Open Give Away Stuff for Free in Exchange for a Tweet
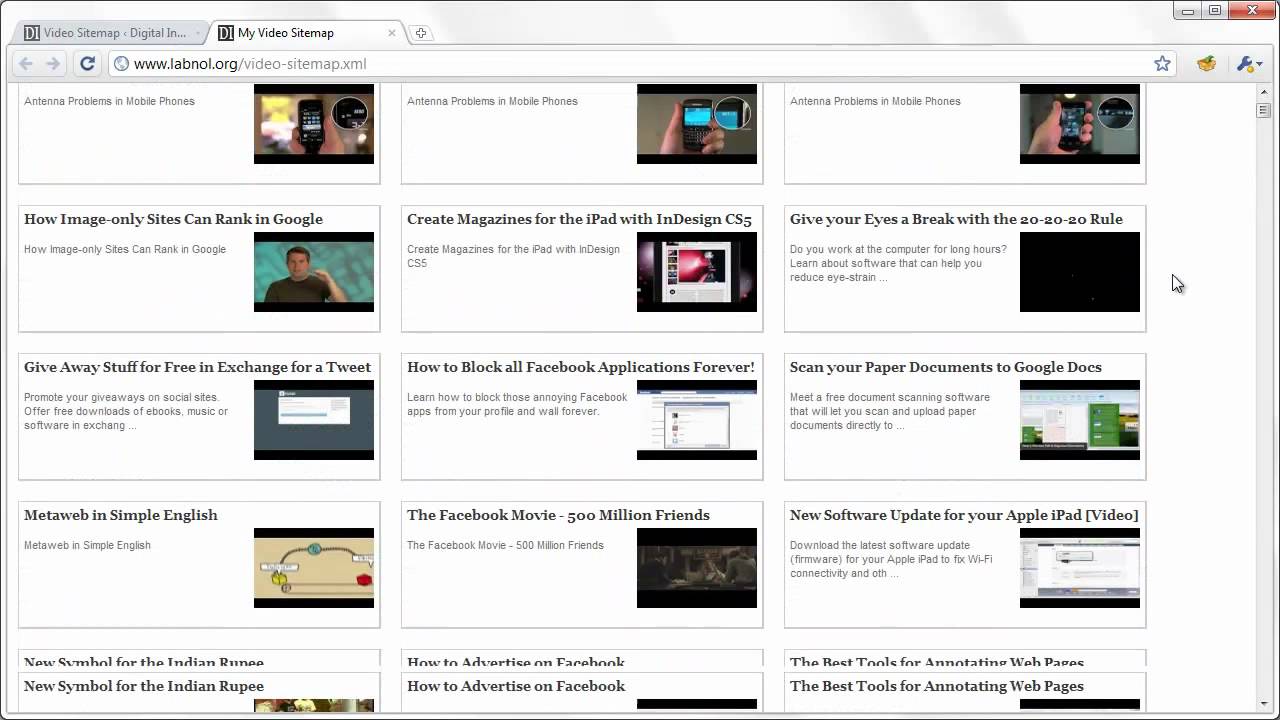 tap(197, 367)
